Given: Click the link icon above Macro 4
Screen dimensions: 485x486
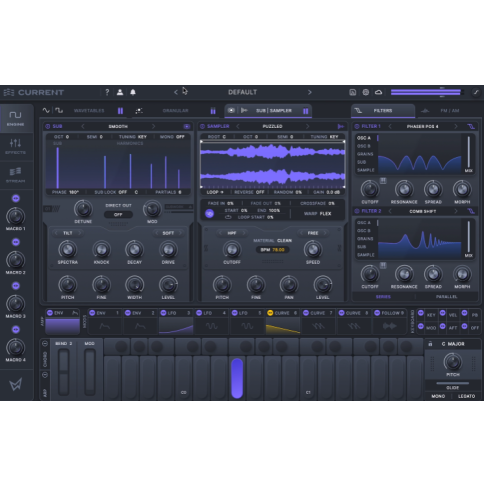Looking at the screenshot, I should (x=16, y=329).
